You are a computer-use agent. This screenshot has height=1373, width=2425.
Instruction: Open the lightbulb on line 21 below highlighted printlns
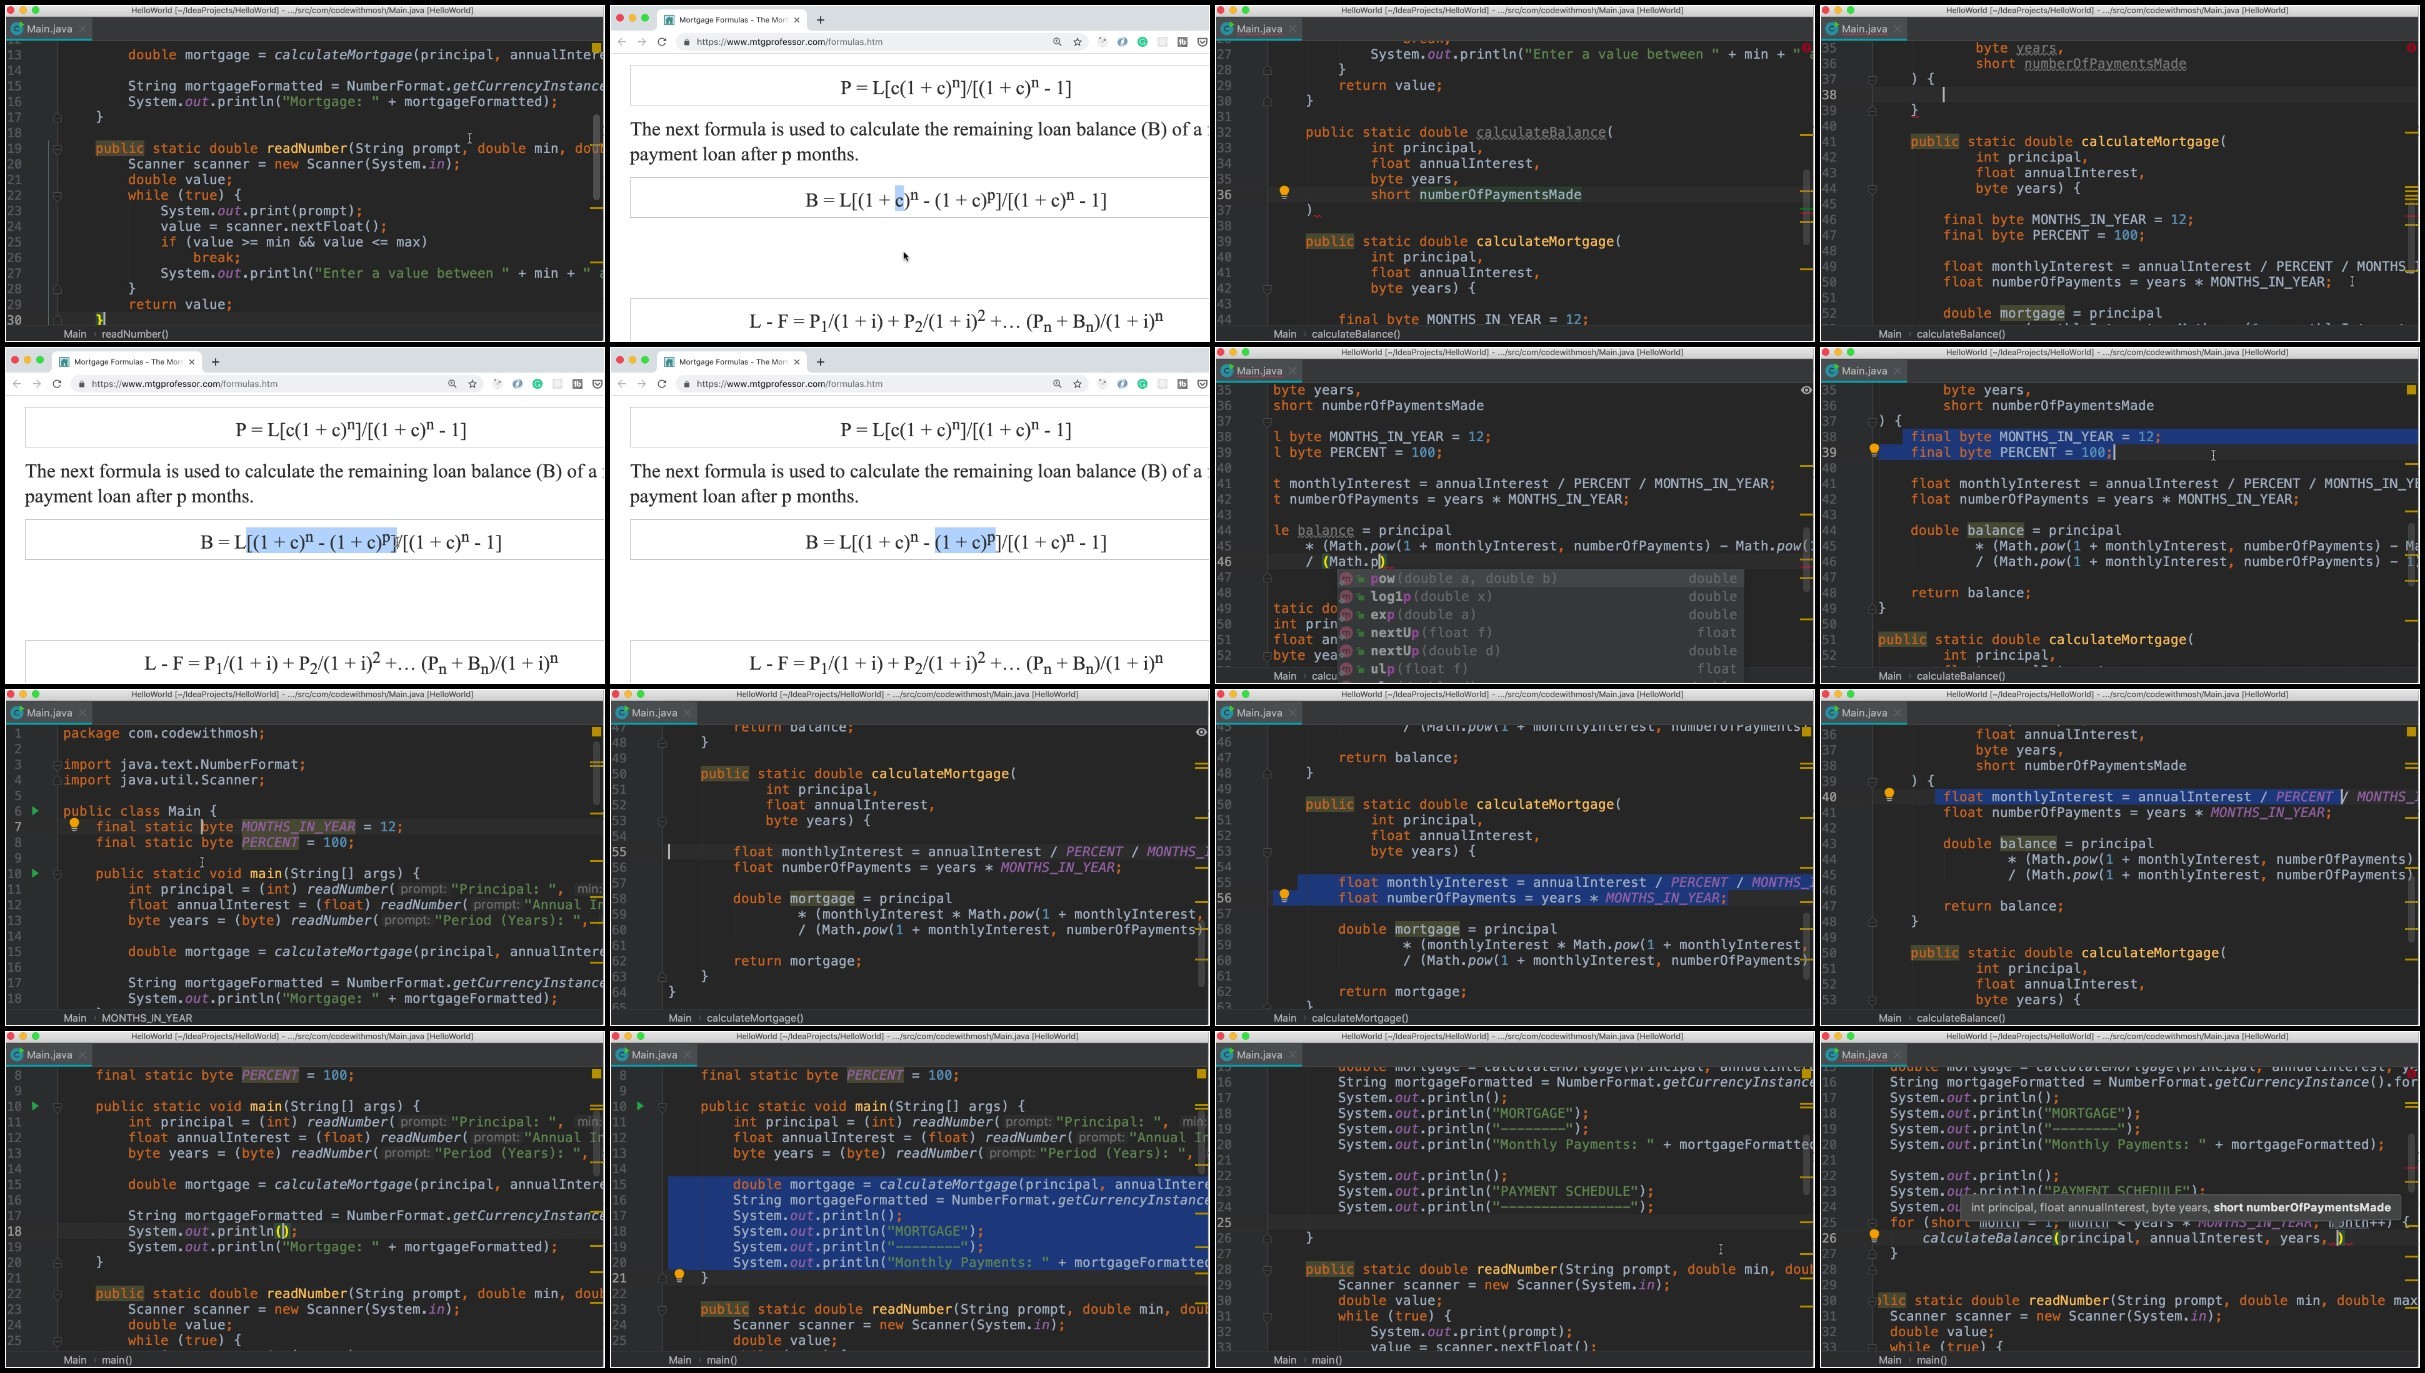[x=679, y=1276]
